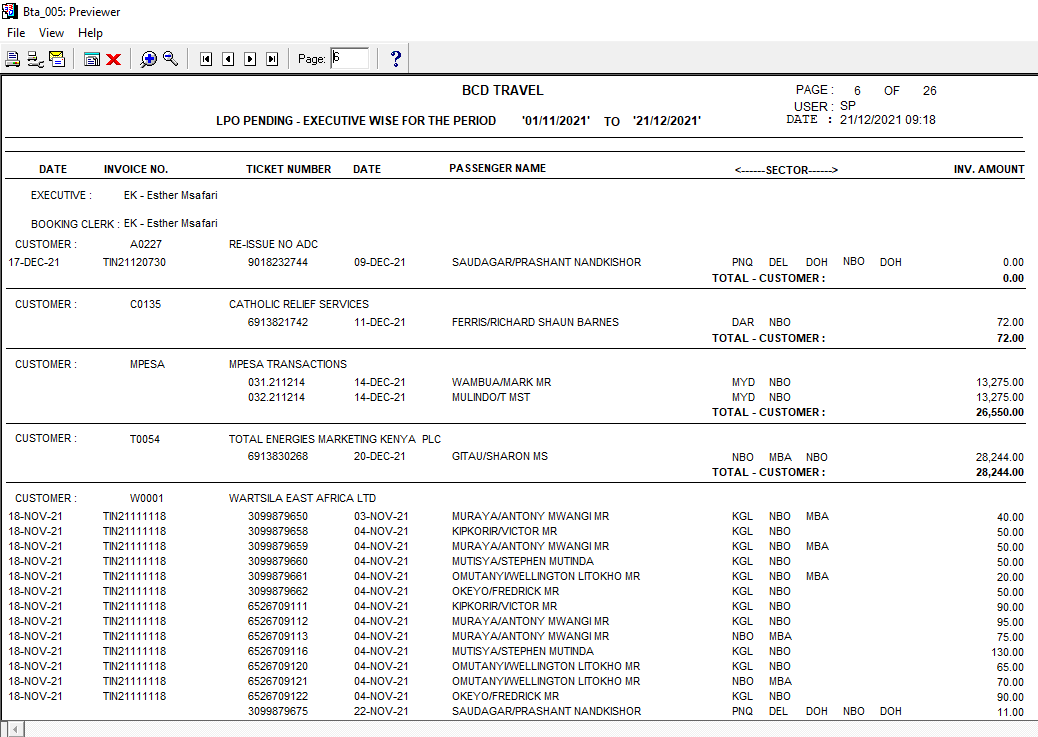1038x737 pixels.
Task: Click ticket number 6526709111
Action: 278,606
